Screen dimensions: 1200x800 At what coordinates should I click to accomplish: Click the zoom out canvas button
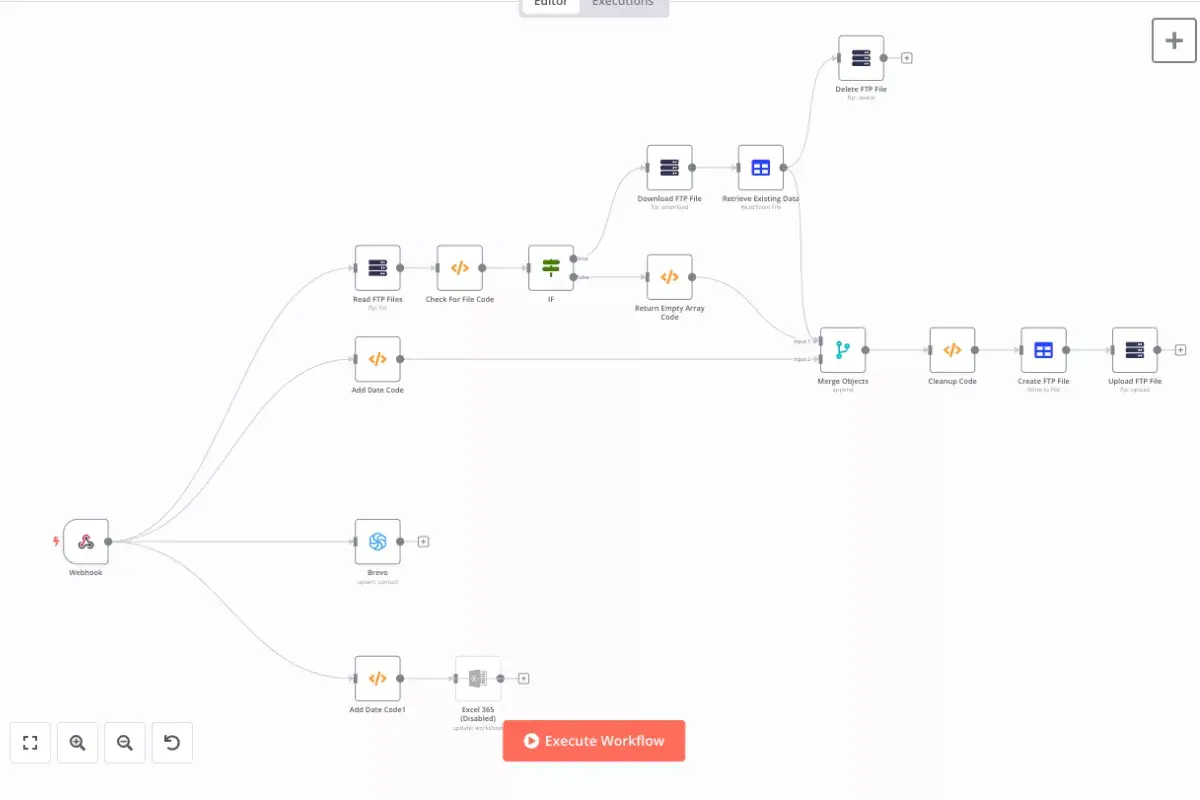[125, 743]
